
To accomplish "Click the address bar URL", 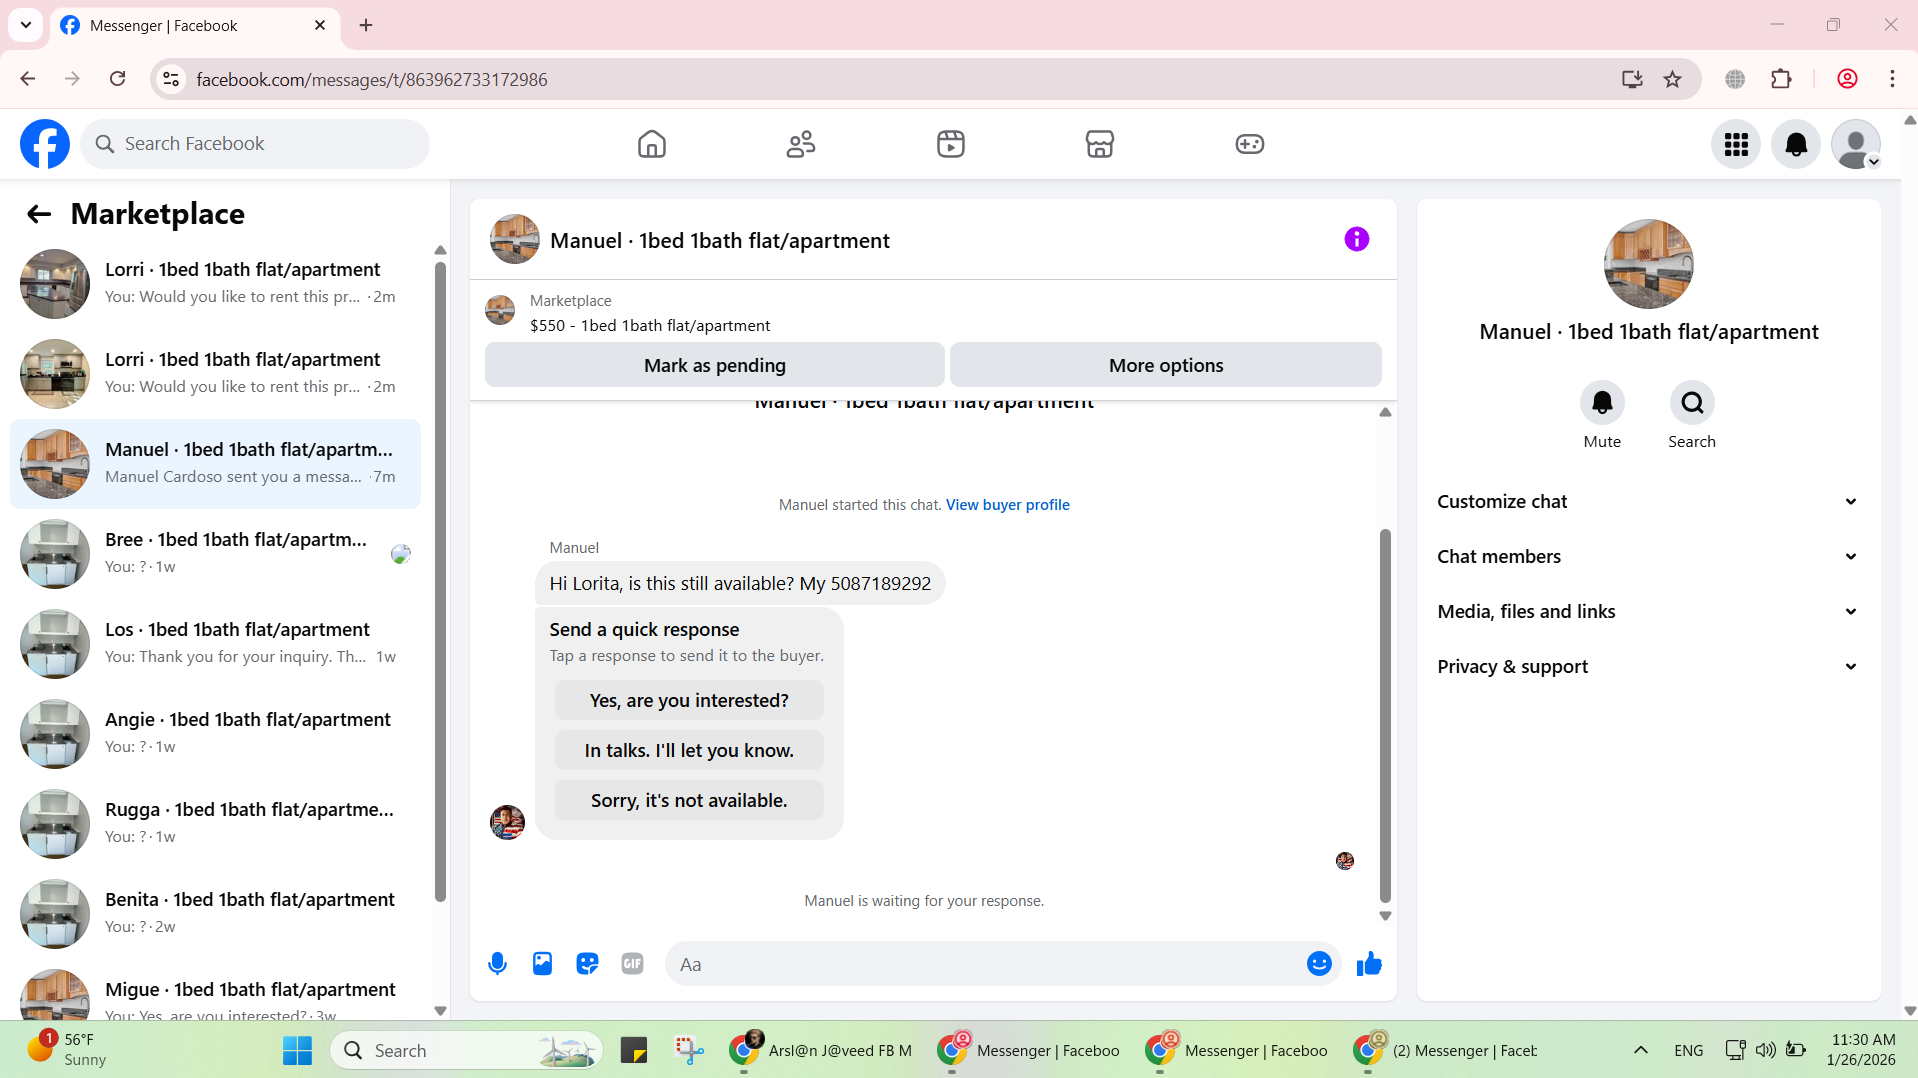I will [x=371, y=79].
